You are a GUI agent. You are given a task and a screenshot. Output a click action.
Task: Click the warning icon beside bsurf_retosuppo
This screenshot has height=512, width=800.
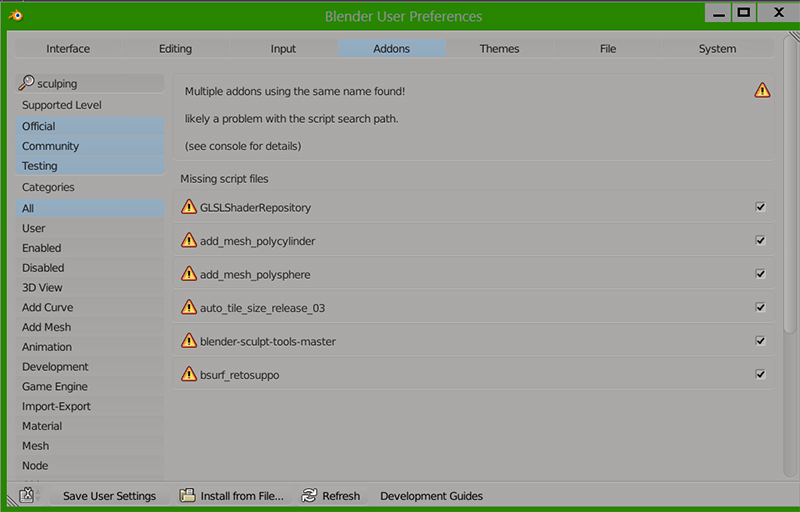pyautogui.click(x=189, y=374)
